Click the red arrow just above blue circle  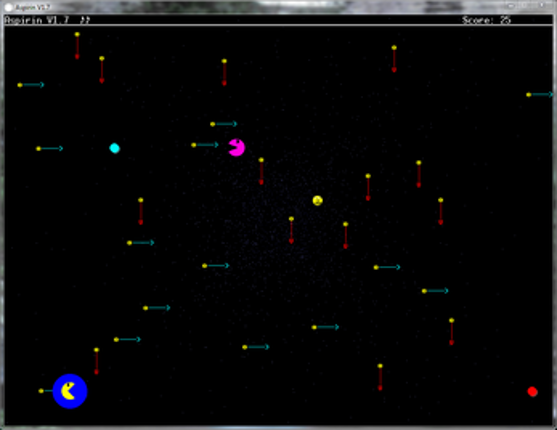point(96,361)
